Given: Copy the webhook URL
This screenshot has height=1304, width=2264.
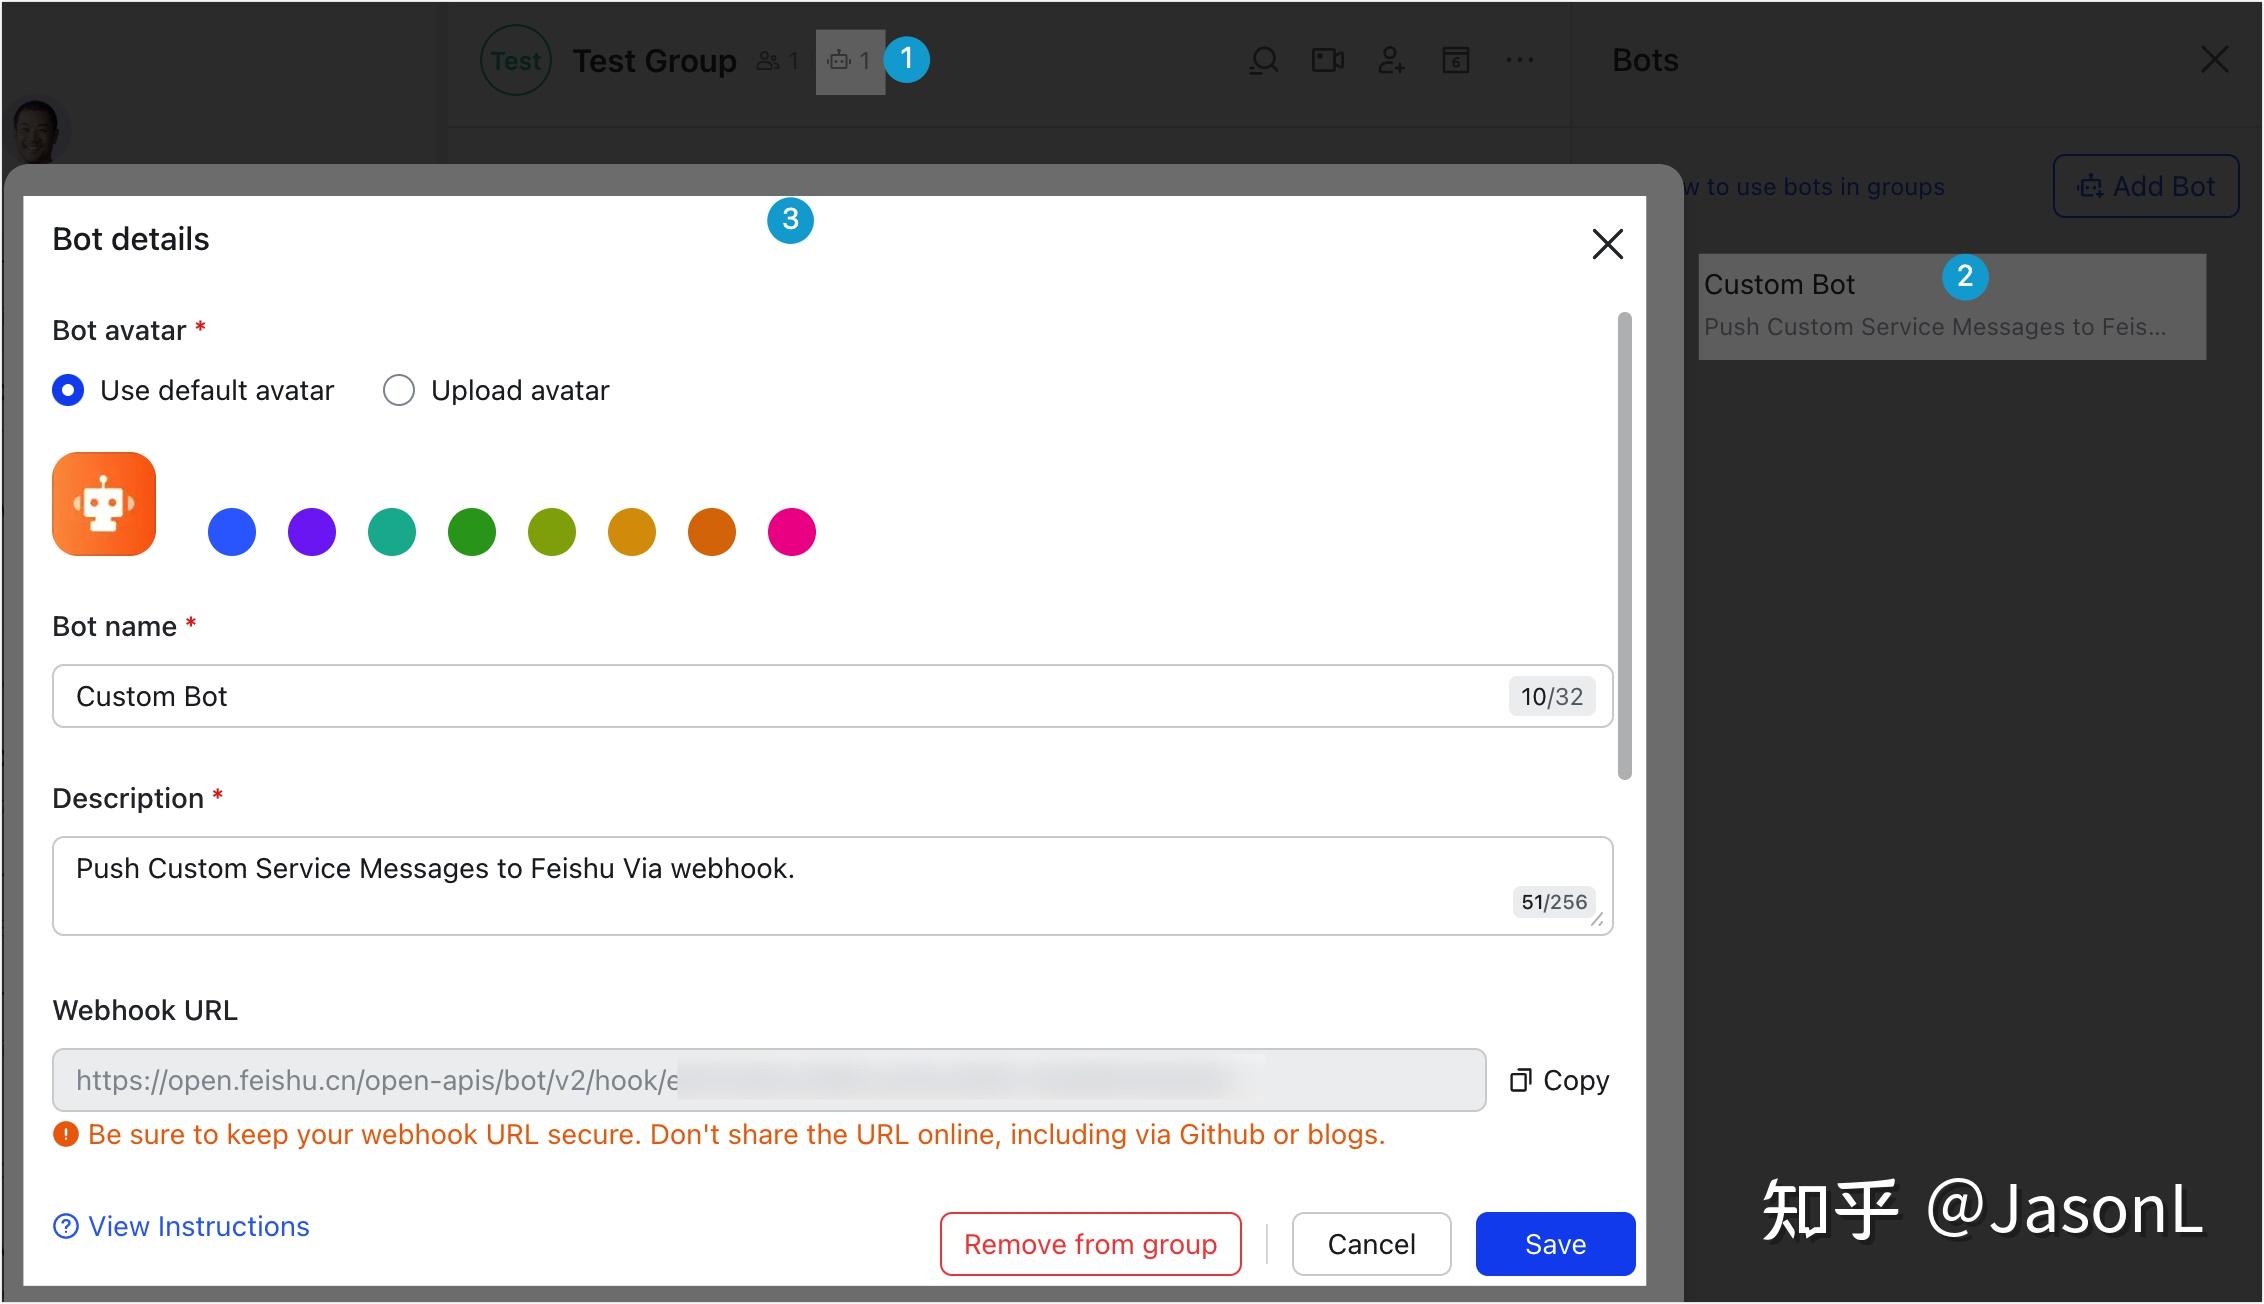Looking at the screenshot, I should (x=1559, y=1080).
